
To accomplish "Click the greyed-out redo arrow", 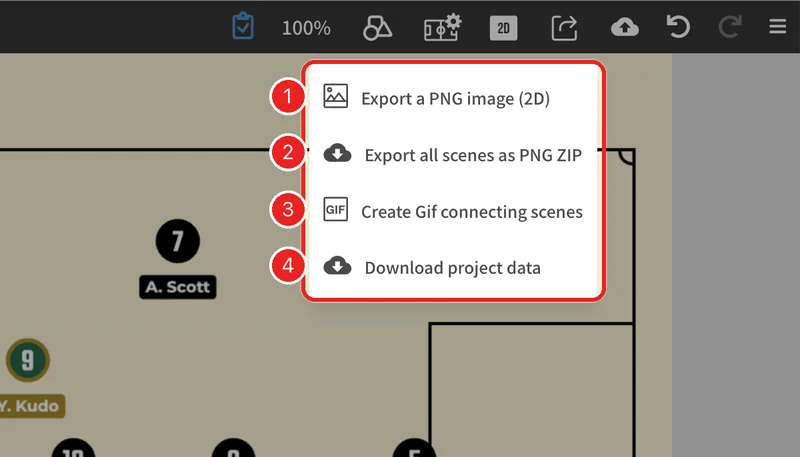I will [730, 27].
